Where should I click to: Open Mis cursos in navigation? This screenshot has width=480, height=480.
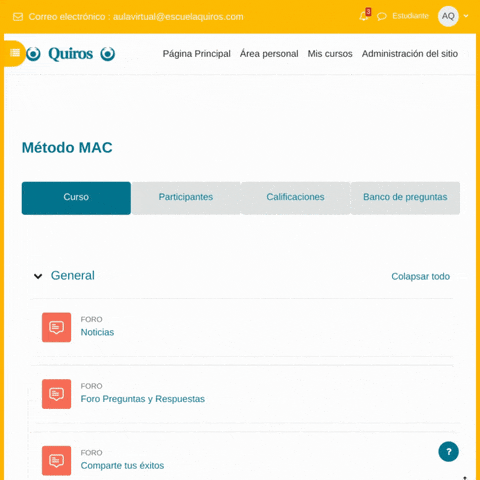pyautogui.click(x=330, y=54)
